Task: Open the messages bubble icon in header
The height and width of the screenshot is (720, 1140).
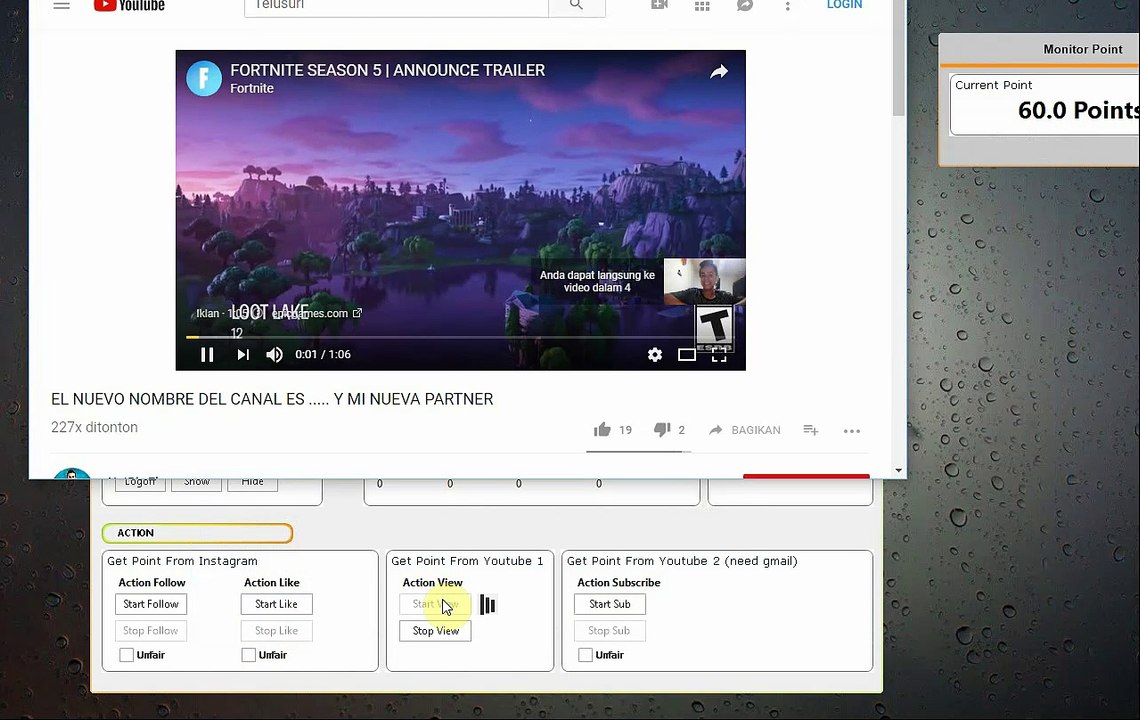Action: [744, 5]
